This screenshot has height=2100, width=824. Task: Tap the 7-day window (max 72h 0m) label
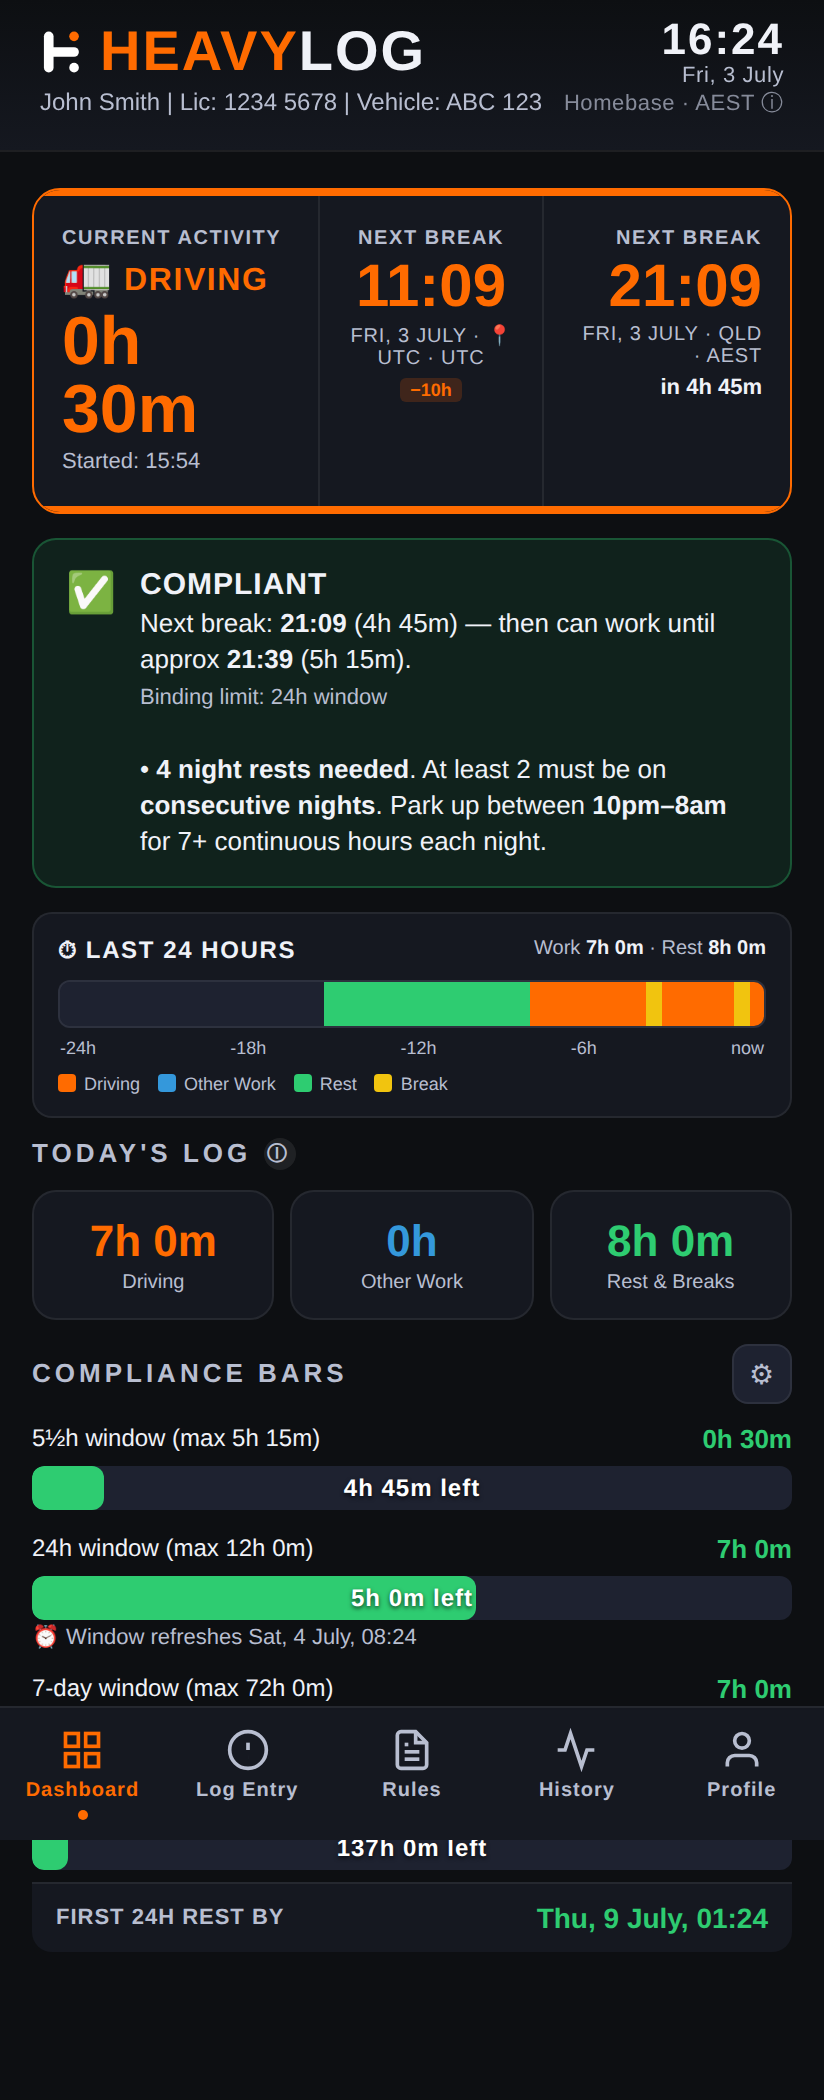click(183, 1688)
